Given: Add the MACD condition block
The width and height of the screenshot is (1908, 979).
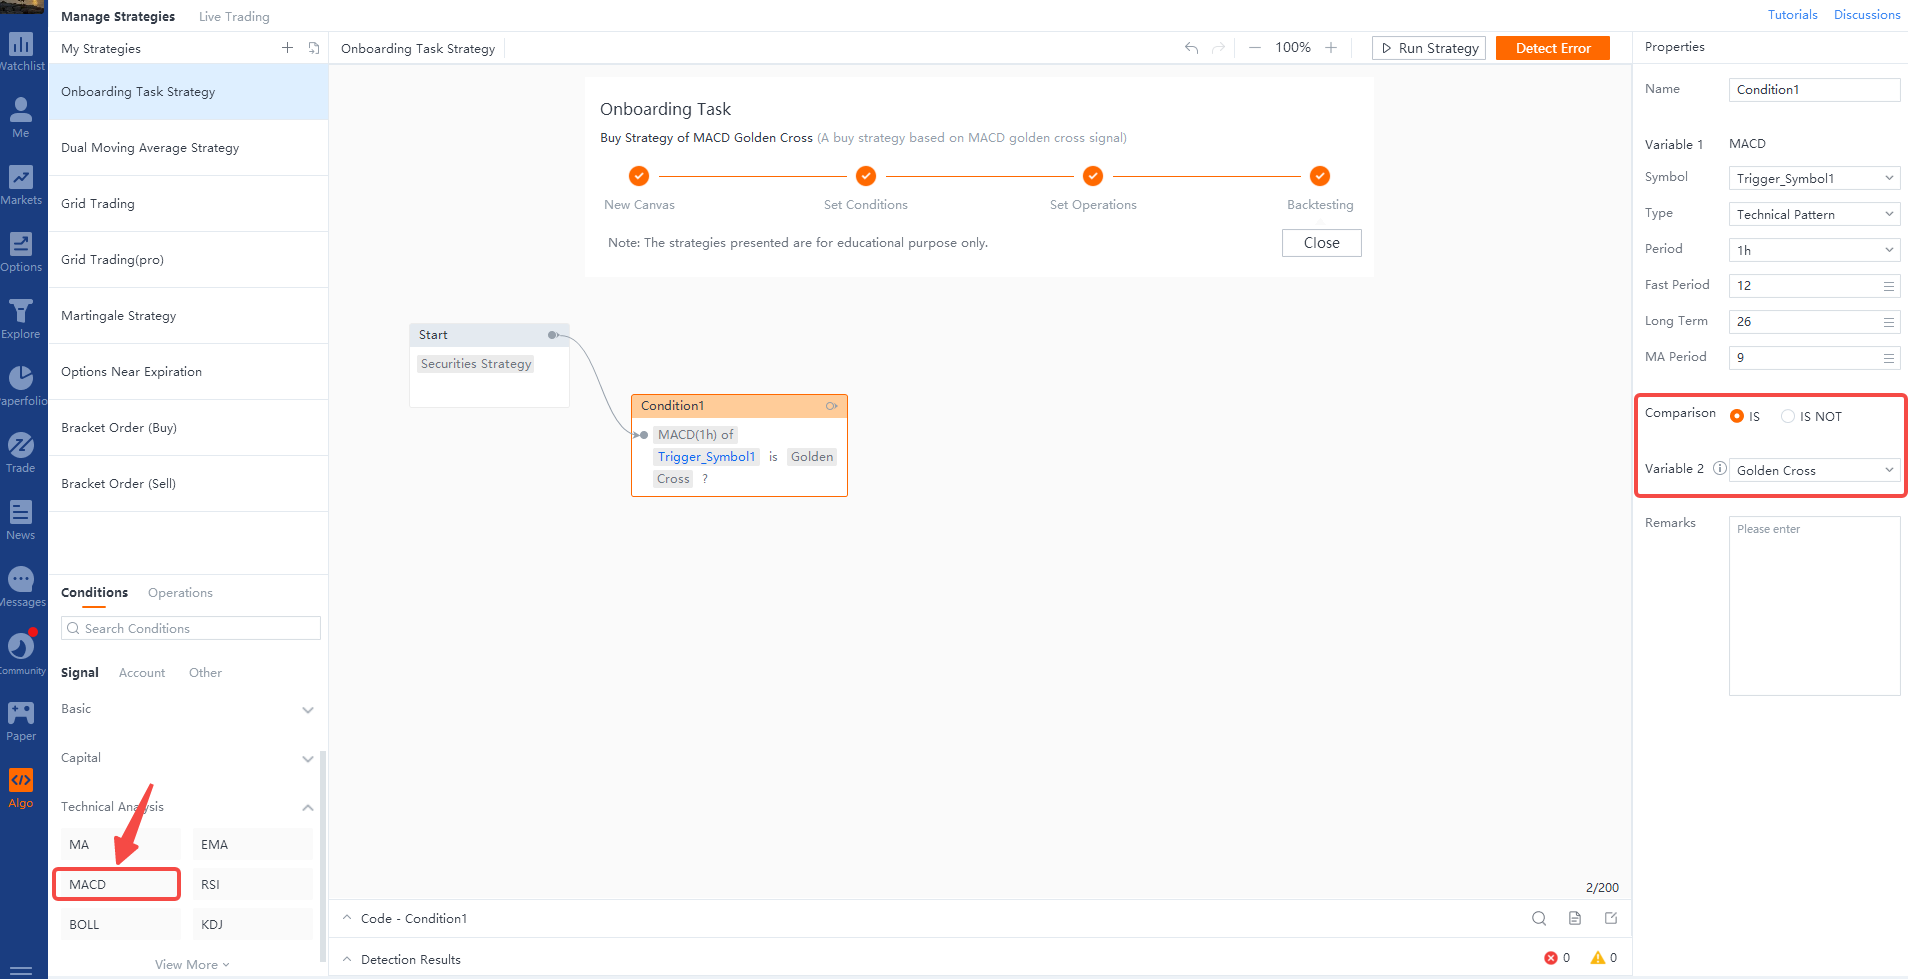Looking at the screenshot, I should [x=117, y=884].
